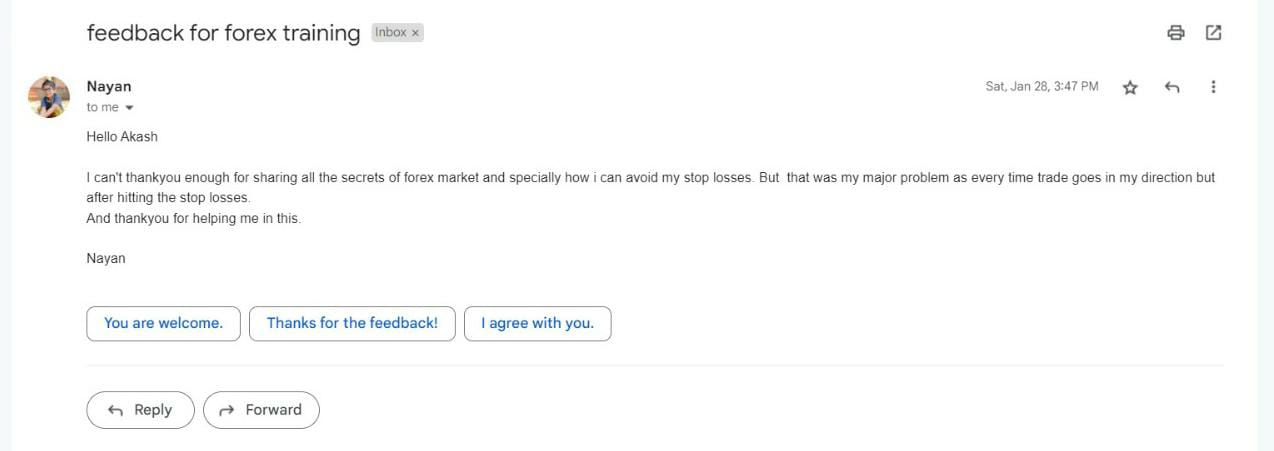Image resolution: width=1274 pixels, height=451 pixels.
Task: Print this email using the printer icon
Action: (1176, 33)
